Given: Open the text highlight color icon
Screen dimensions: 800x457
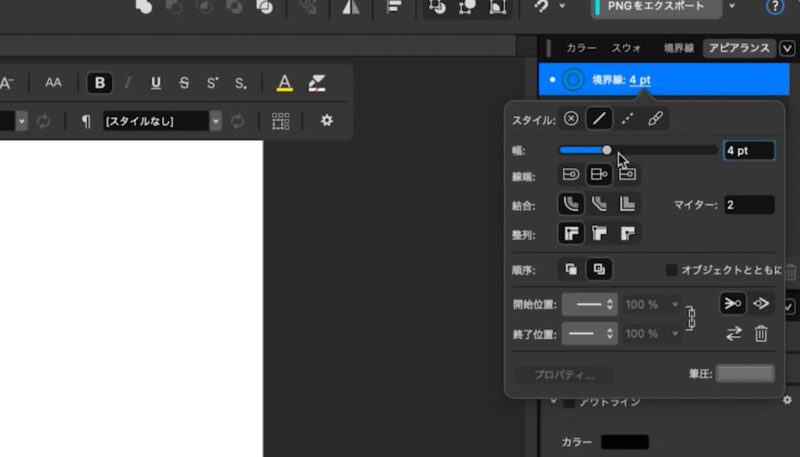Looking at the screenshot, I should [x=317, y=83].
